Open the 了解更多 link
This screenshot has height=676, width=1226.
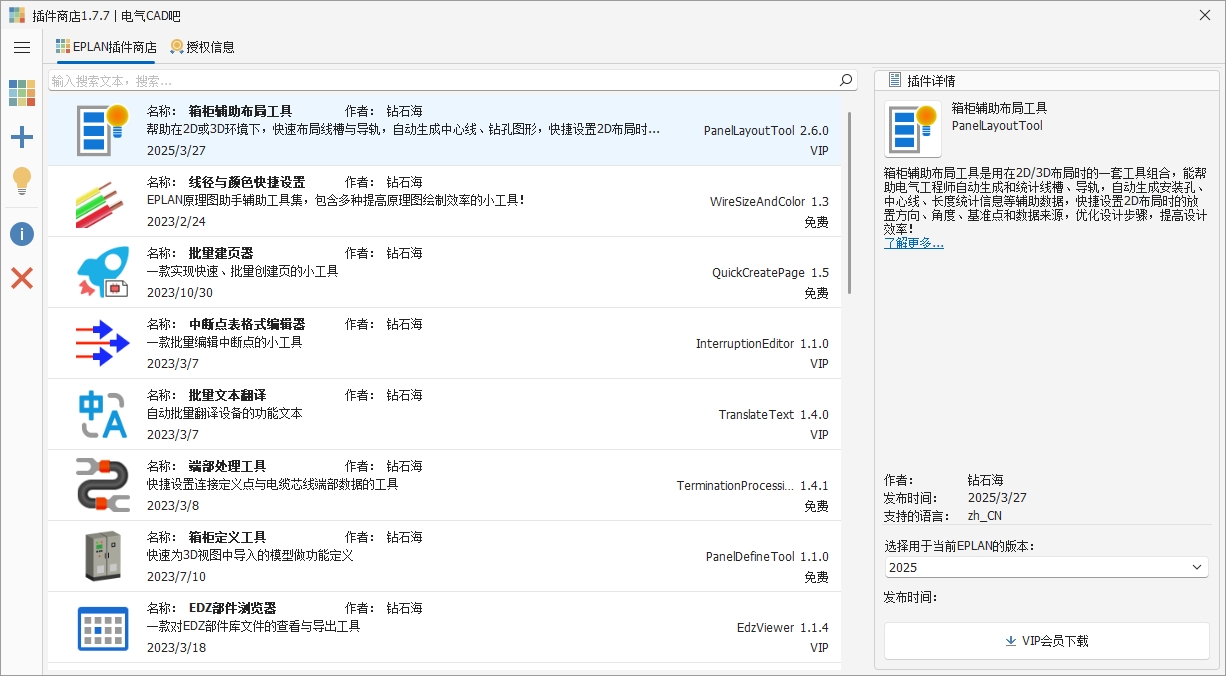pos(913,243)
